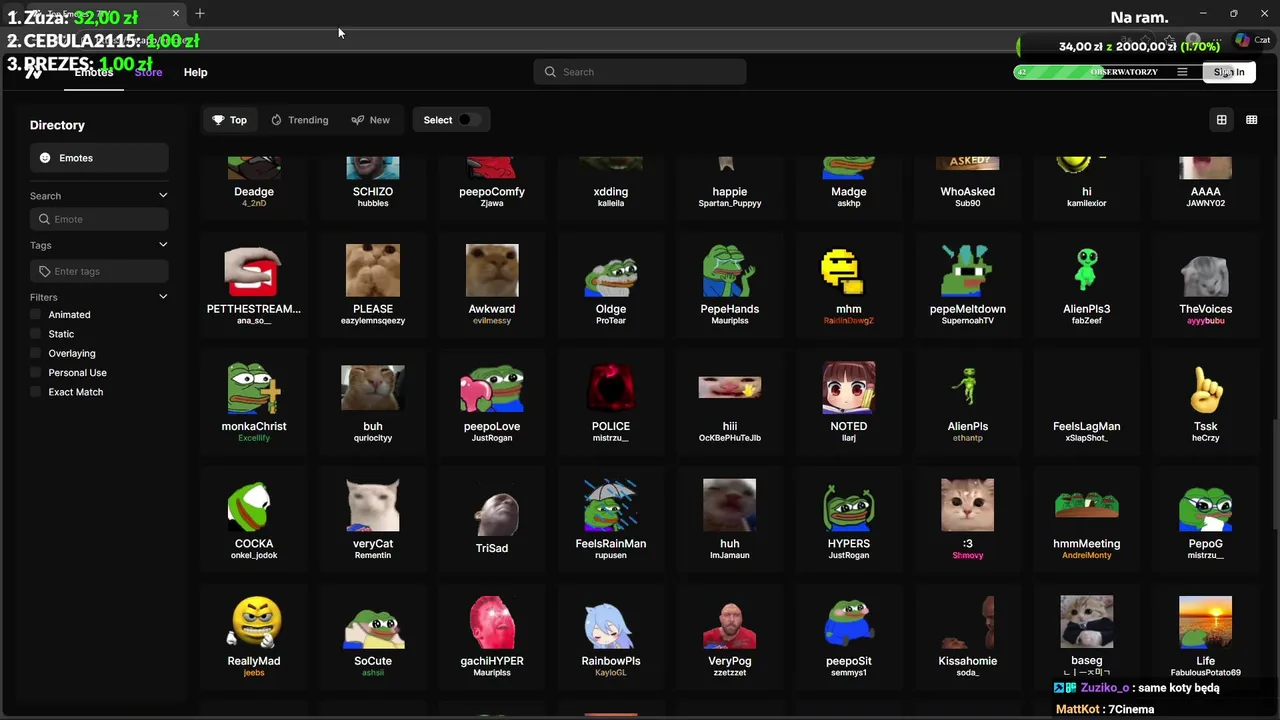This screenshot has height=720, width=1280.
Task: Click the Life sunset emote
Action: click(x=1206, y=622)
